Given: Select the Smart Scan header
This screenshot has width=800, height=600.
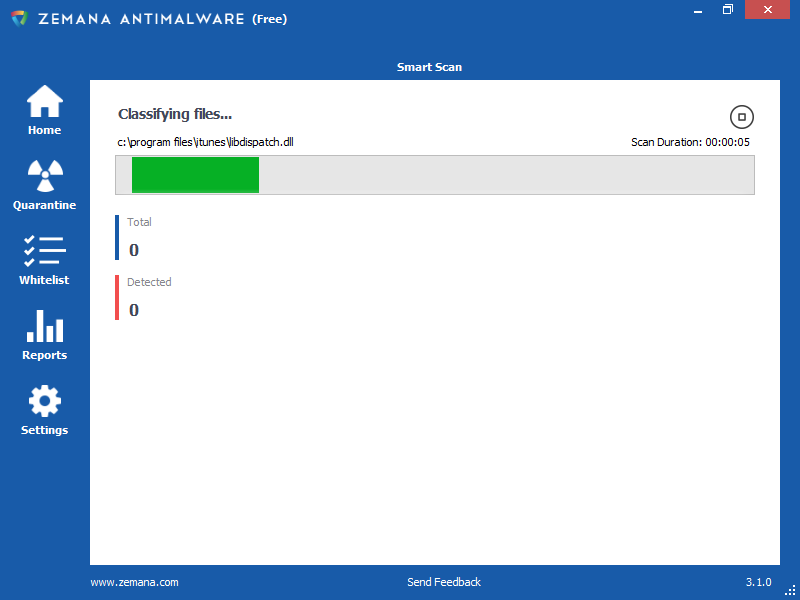Looking at the screenshot, I should (429, 67).
